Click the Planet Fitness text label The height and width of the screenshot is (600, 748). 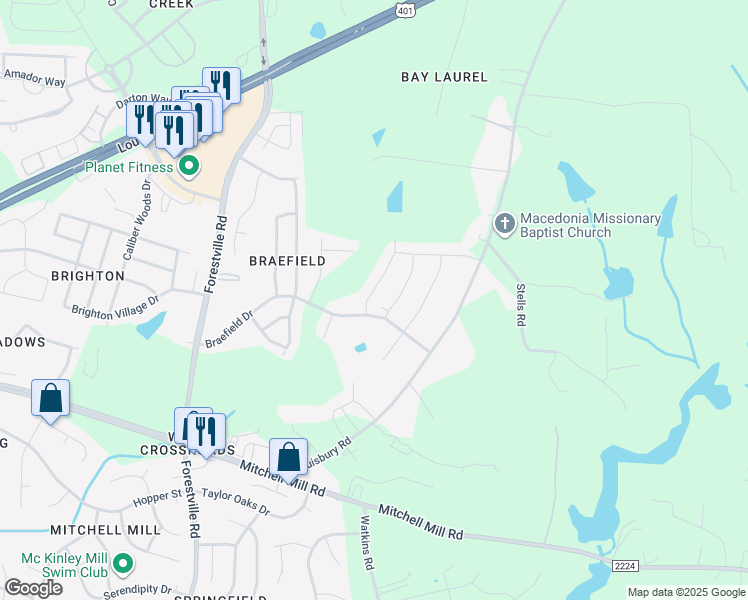[x=129, y=167]
